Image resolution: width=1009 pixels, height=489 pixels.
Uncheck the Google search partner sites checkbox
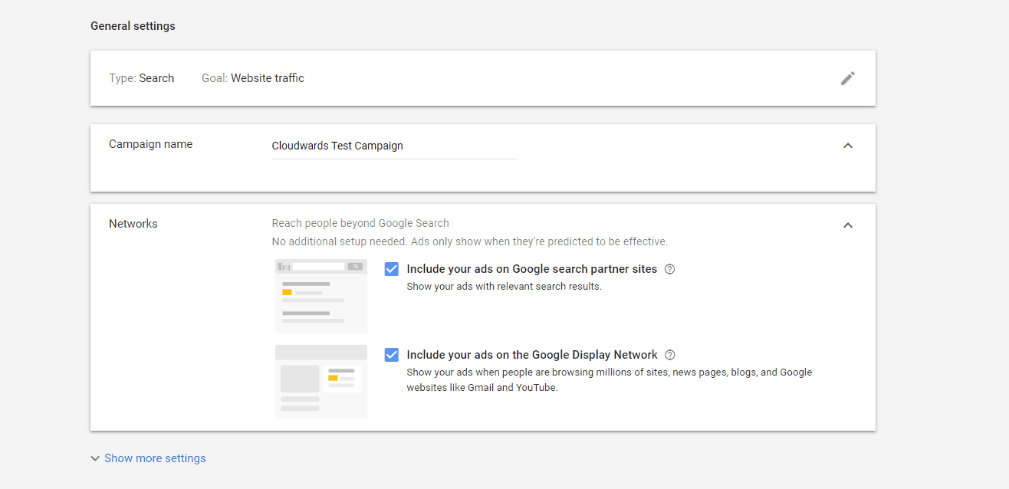click(391, 270)
